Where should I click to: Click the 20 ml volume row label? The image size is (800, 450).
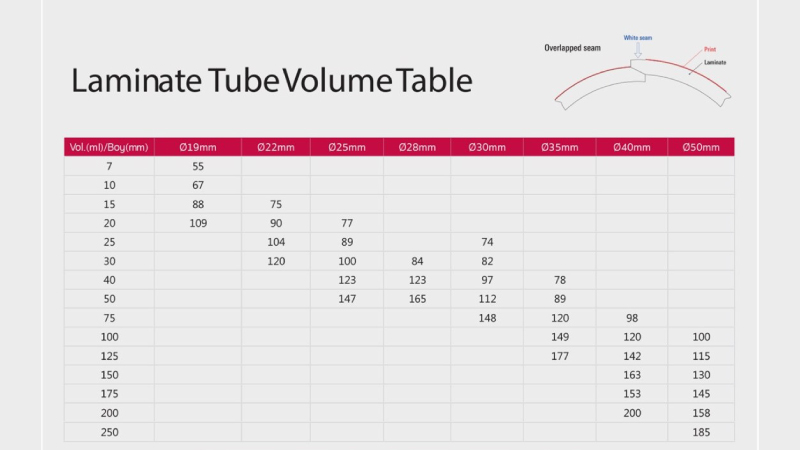point(109,223)
